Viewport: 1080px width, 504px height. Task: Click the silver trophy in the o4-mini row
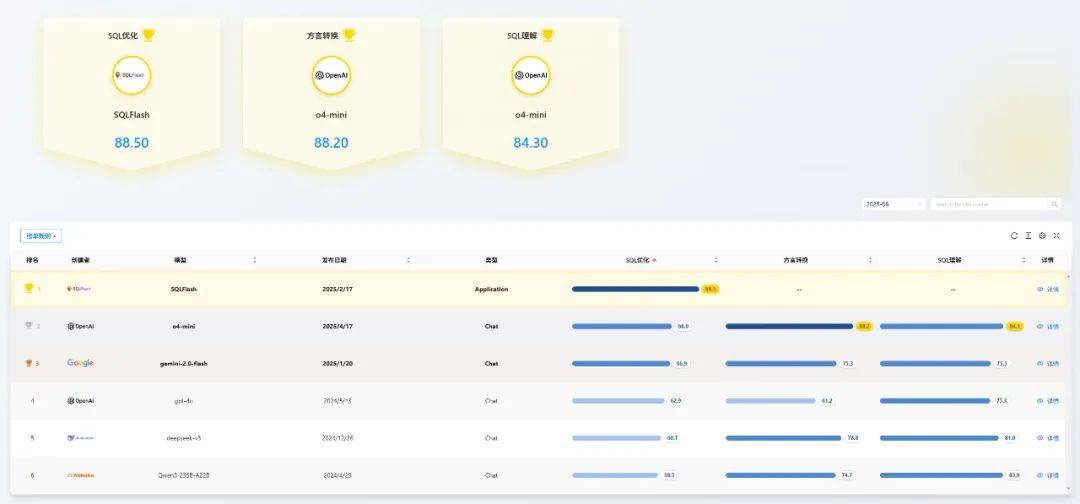28,326
